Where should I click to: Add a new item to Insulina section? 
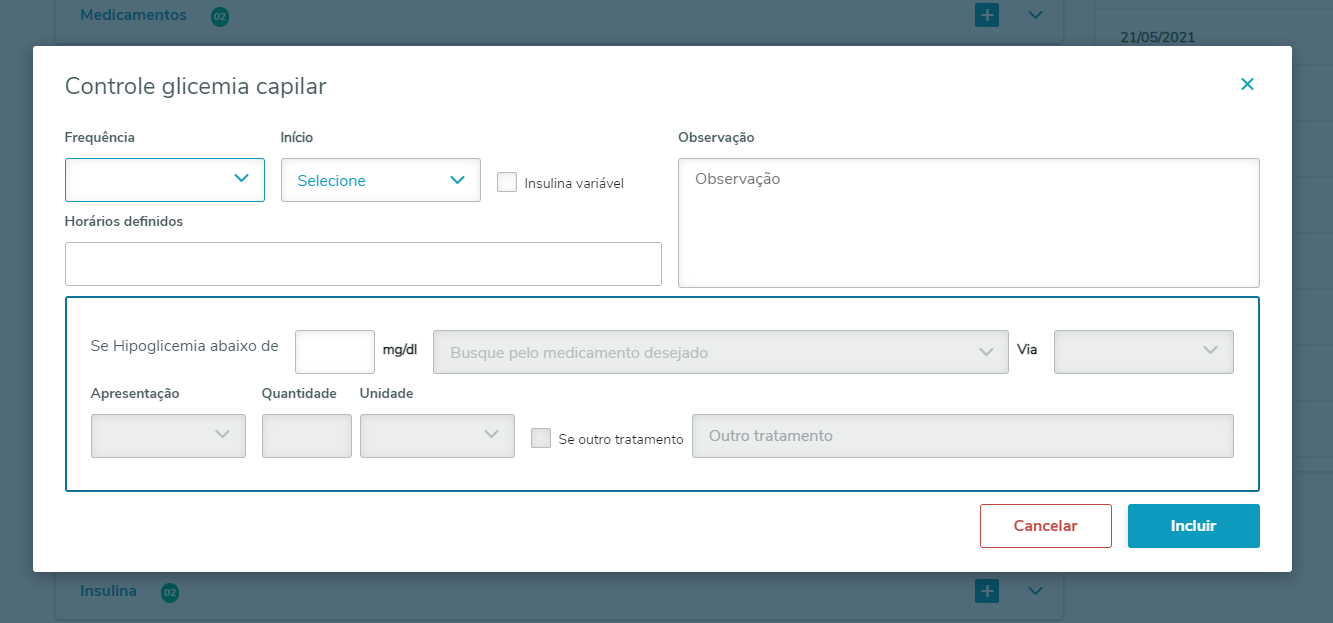987,591
